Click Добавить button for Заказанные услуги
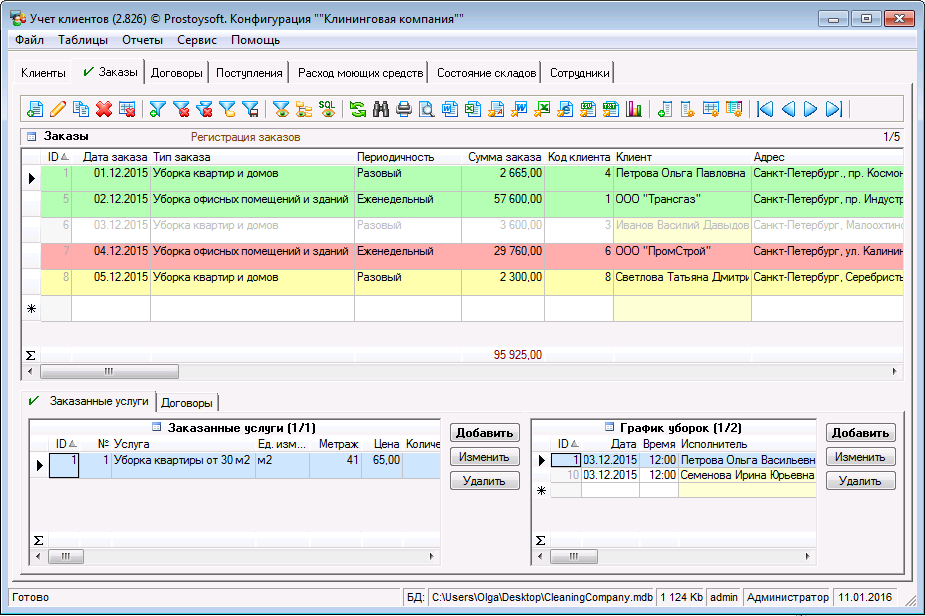The width and height of the screenshot is (925, 616). [x=484, y=433]
